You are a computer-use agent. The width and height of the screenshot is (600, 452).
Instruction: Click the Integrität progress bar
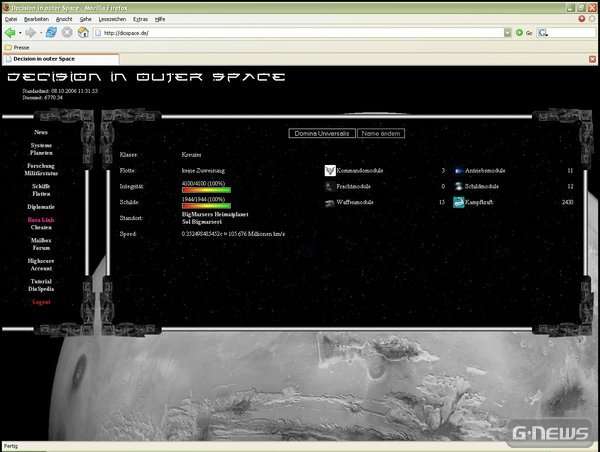coord(206,190)
